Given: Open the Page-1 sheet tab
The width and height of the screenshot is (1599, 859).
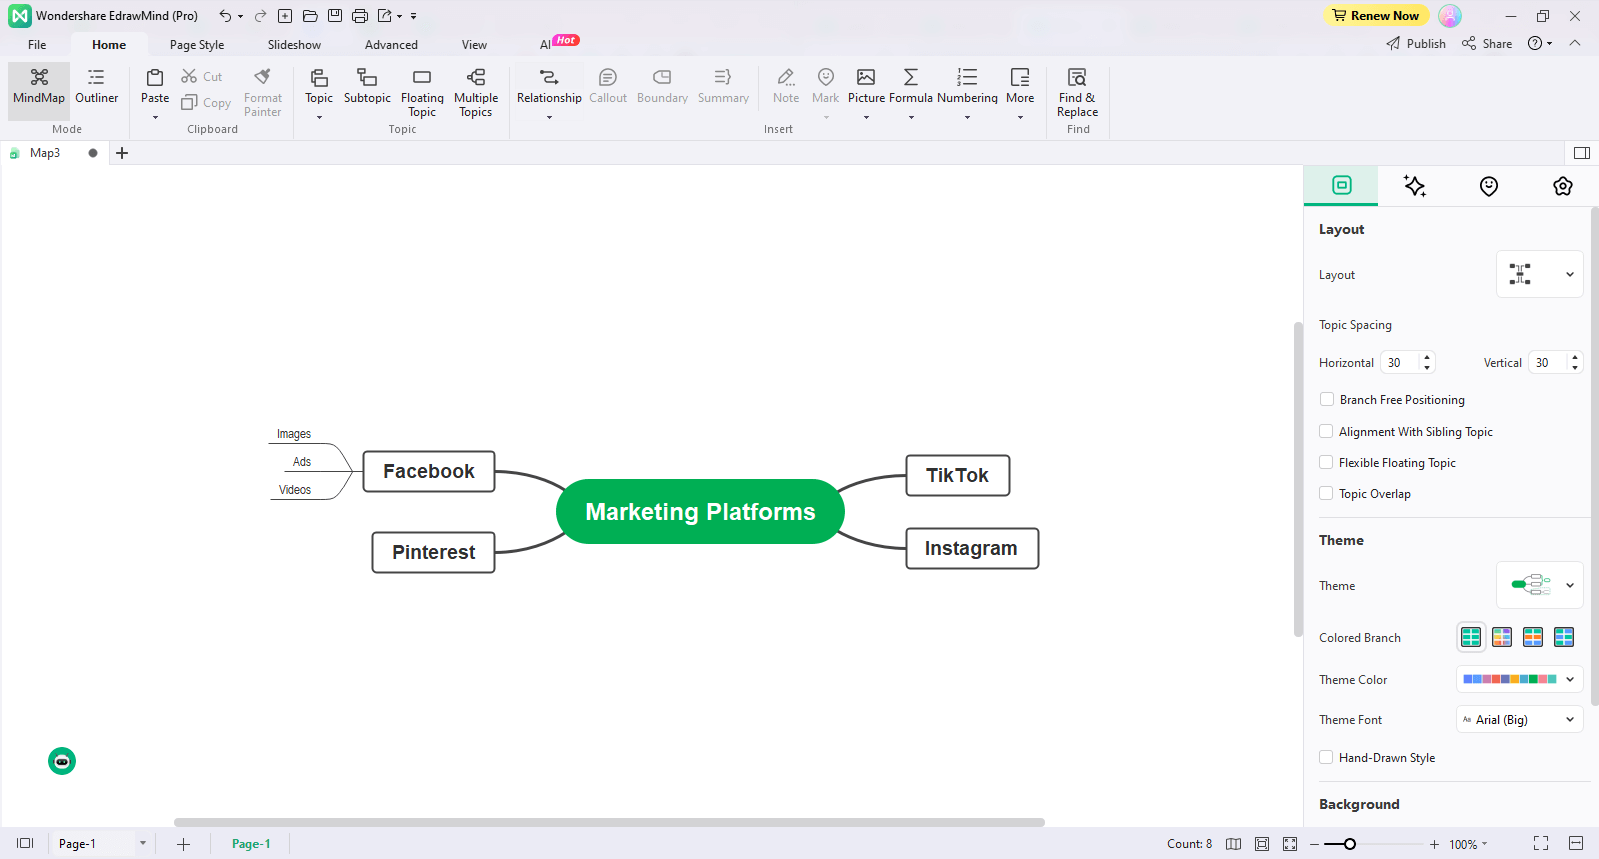Looking at the screenshot, I should tap(251, 844).
